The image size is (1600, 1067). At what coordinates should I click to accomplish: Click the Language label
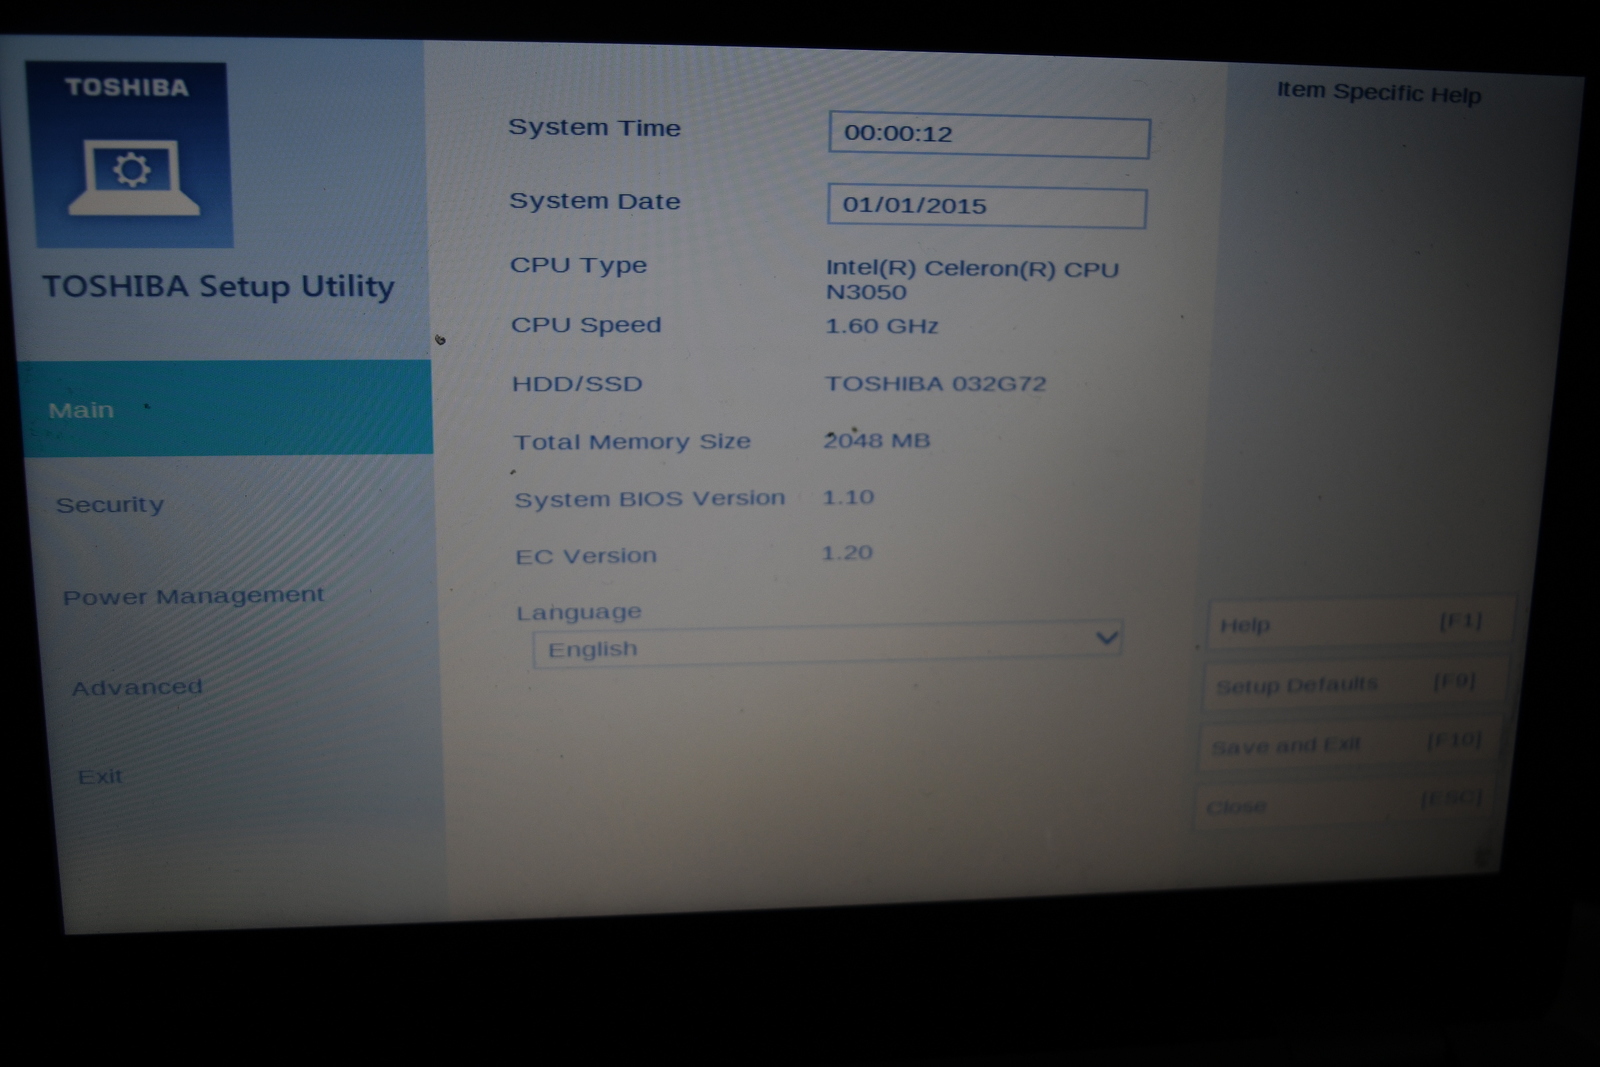[579, 612]
